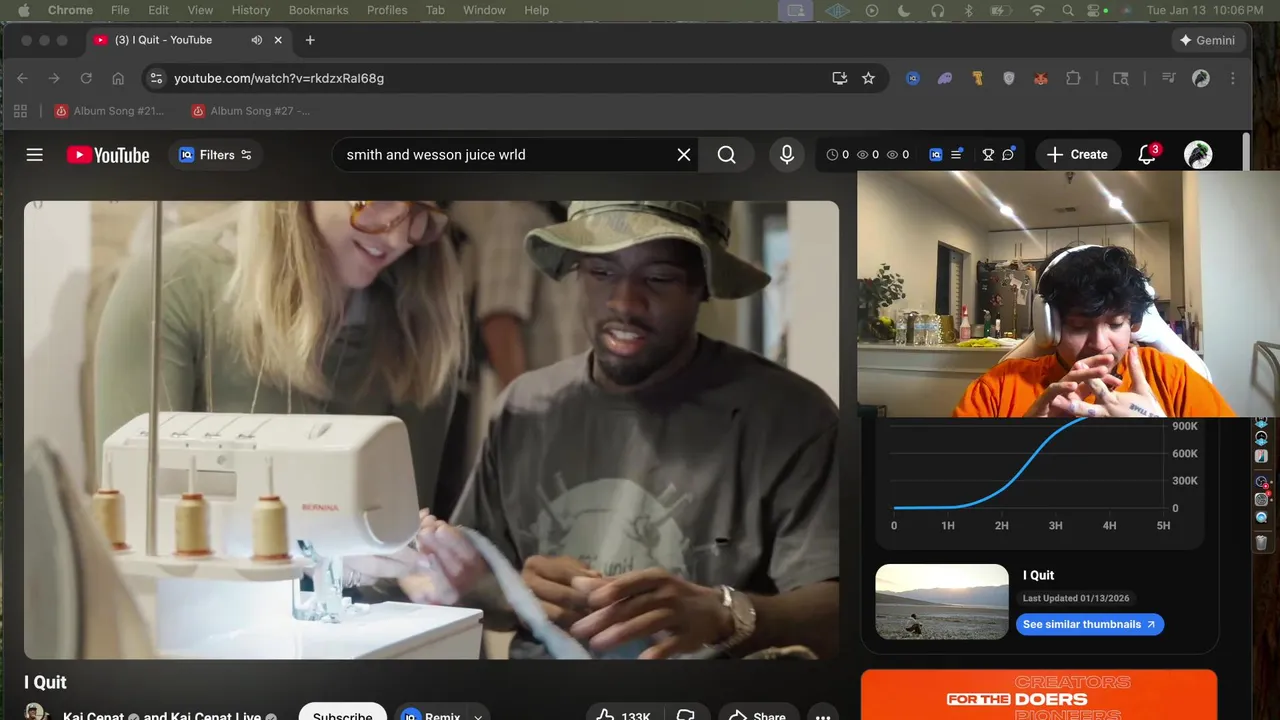Open YouTube notifications bell

[1147, 155]
